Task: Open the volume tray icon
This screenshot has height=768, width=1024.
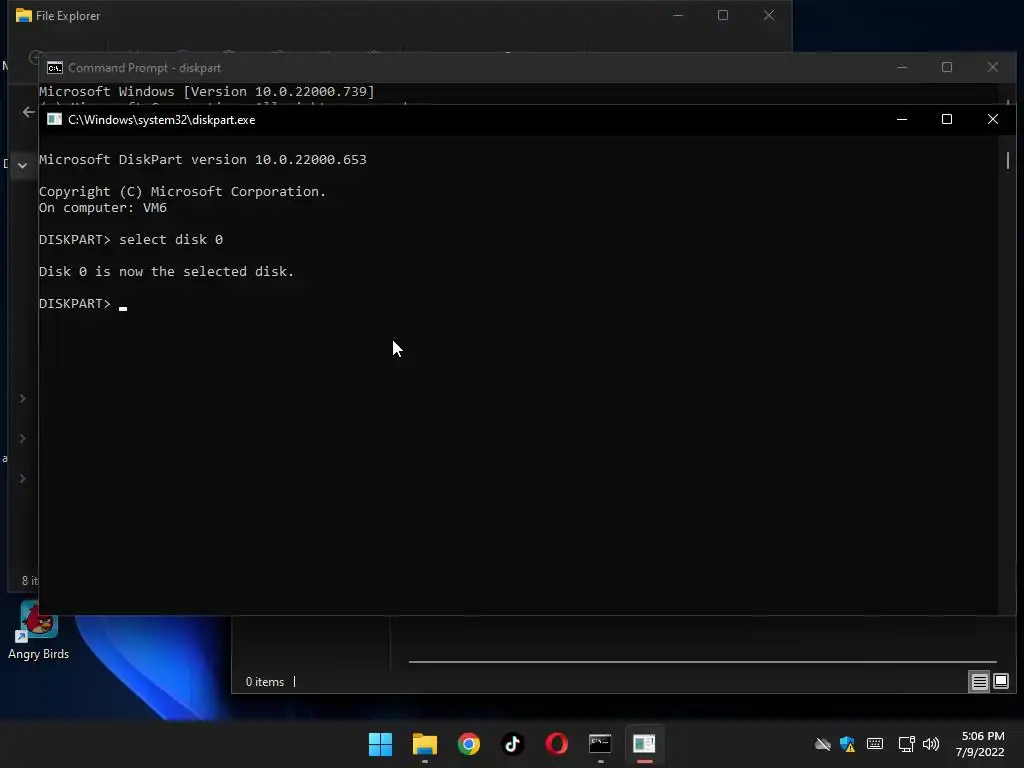Action: pyautogui.click(x=931, y=744)
